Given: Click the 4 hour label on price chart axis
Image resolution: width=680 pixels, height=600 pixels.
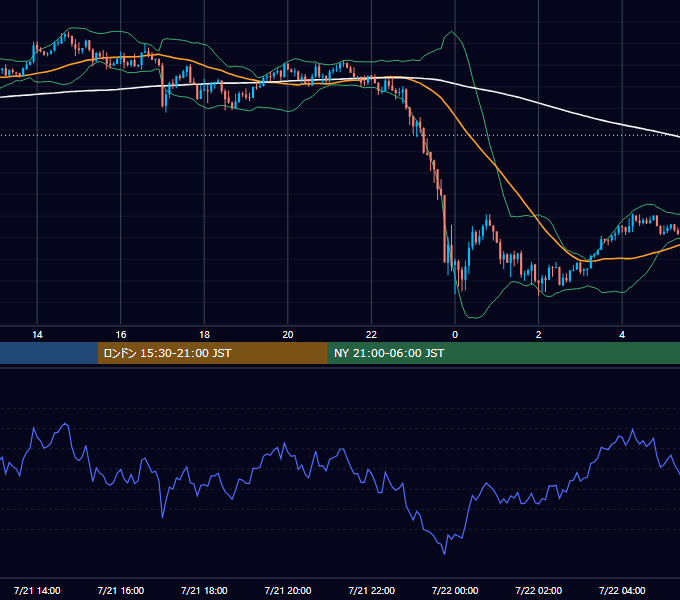Looking at the screenshot, I should point(622,335).
